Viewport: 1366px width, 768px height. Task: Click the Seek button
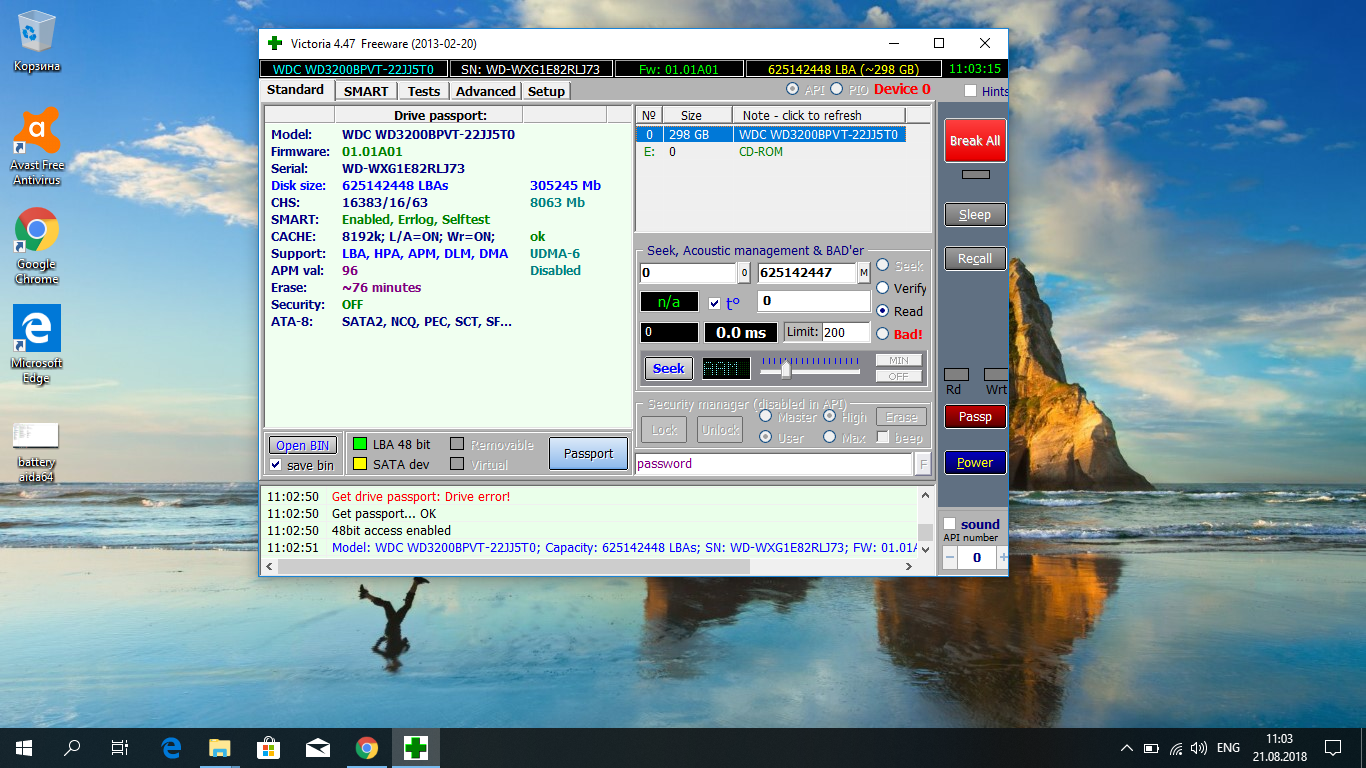669,368
